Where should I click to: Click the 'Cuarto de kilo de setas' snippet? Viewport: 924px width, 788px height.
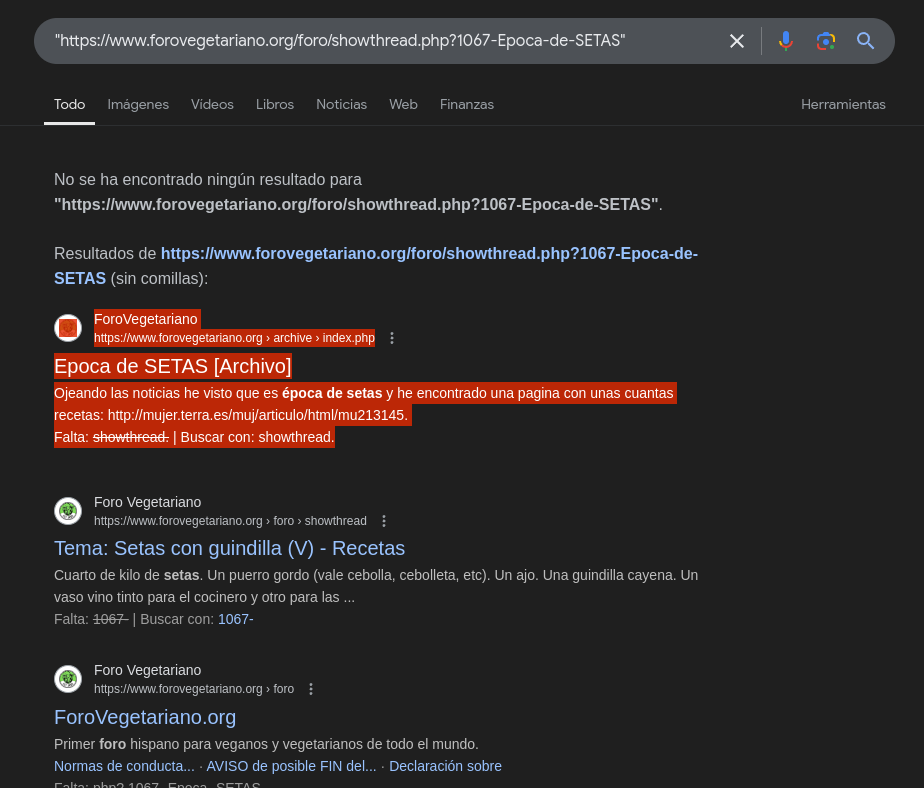click(x=376, y=586)
